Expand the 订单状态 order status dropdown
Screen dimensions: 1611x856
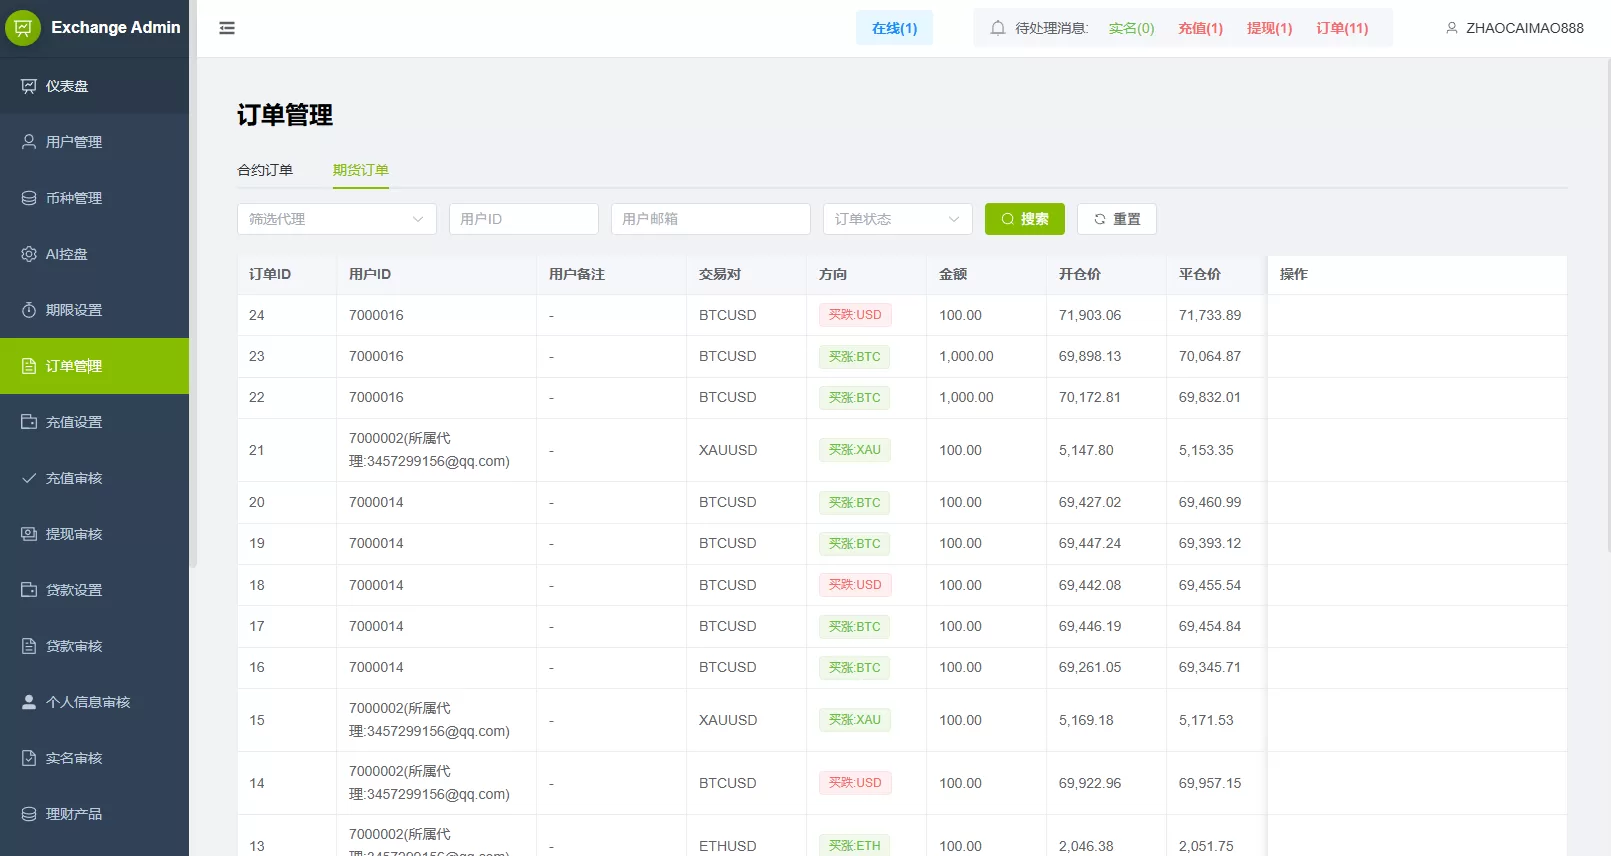pos(897,219)
